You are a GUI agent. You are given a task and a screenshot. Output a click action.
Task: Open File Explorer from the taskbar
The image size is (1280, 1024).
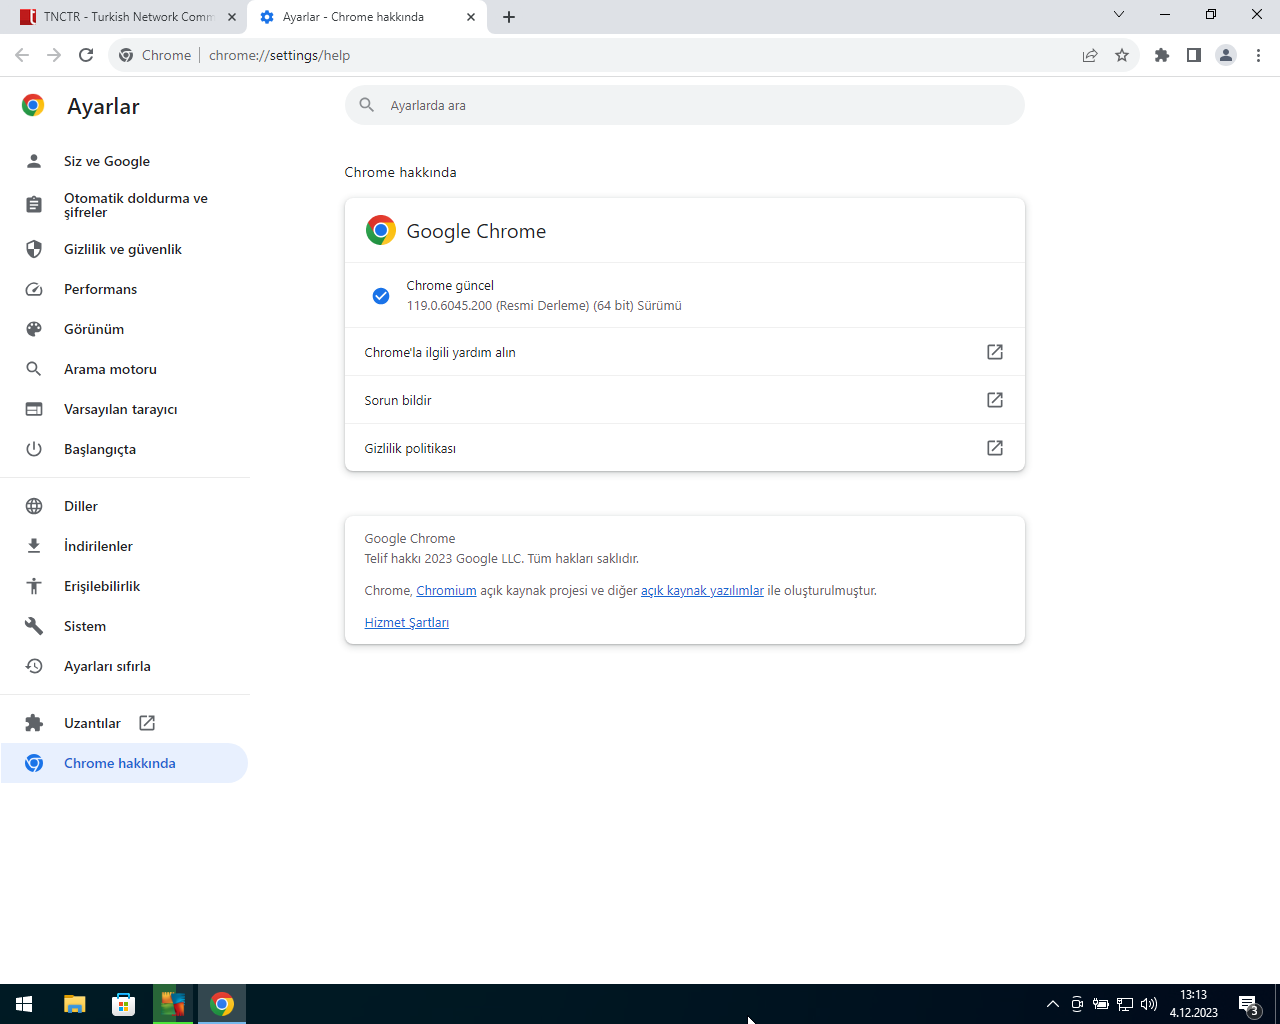(x=75, y=1004)
